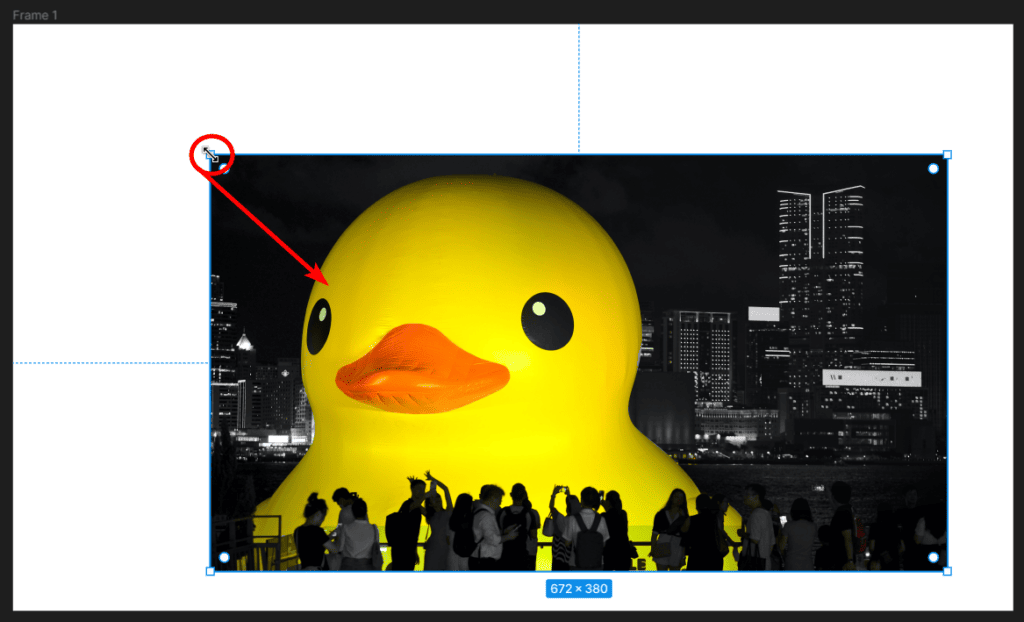Click the duck's left eye in image

pos(319,324)
